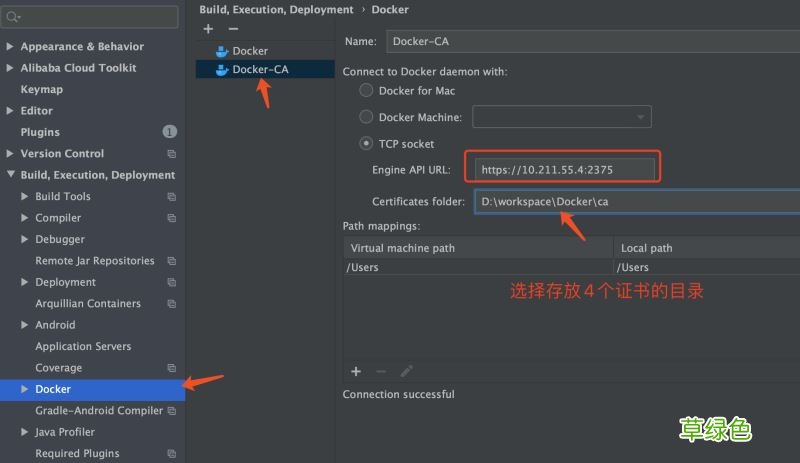The height and width of the screenshot is (463, 800).
Task: Click the project-level icon next to Version Control
Action: (x=172, y=154)
